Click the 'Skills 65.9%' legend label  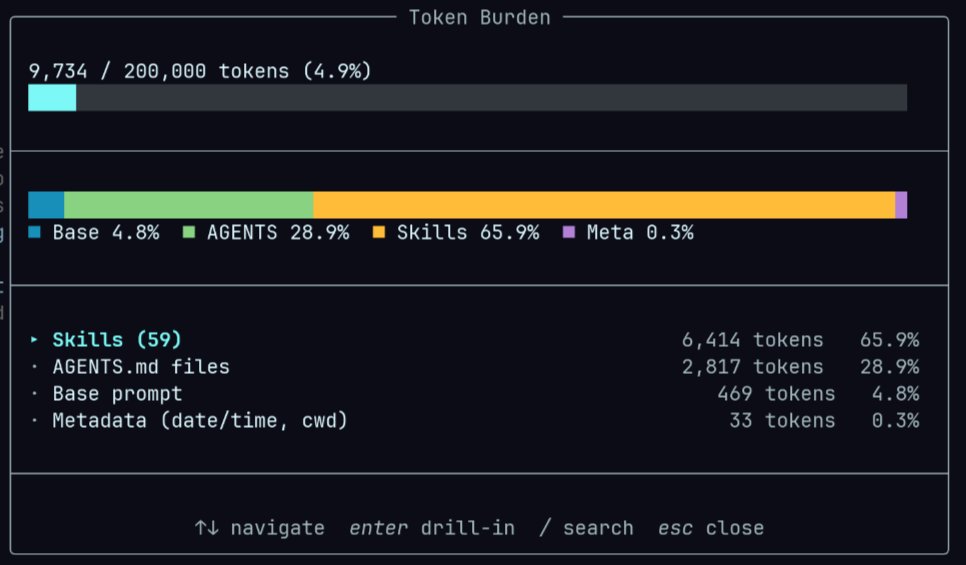click(468, 233)
